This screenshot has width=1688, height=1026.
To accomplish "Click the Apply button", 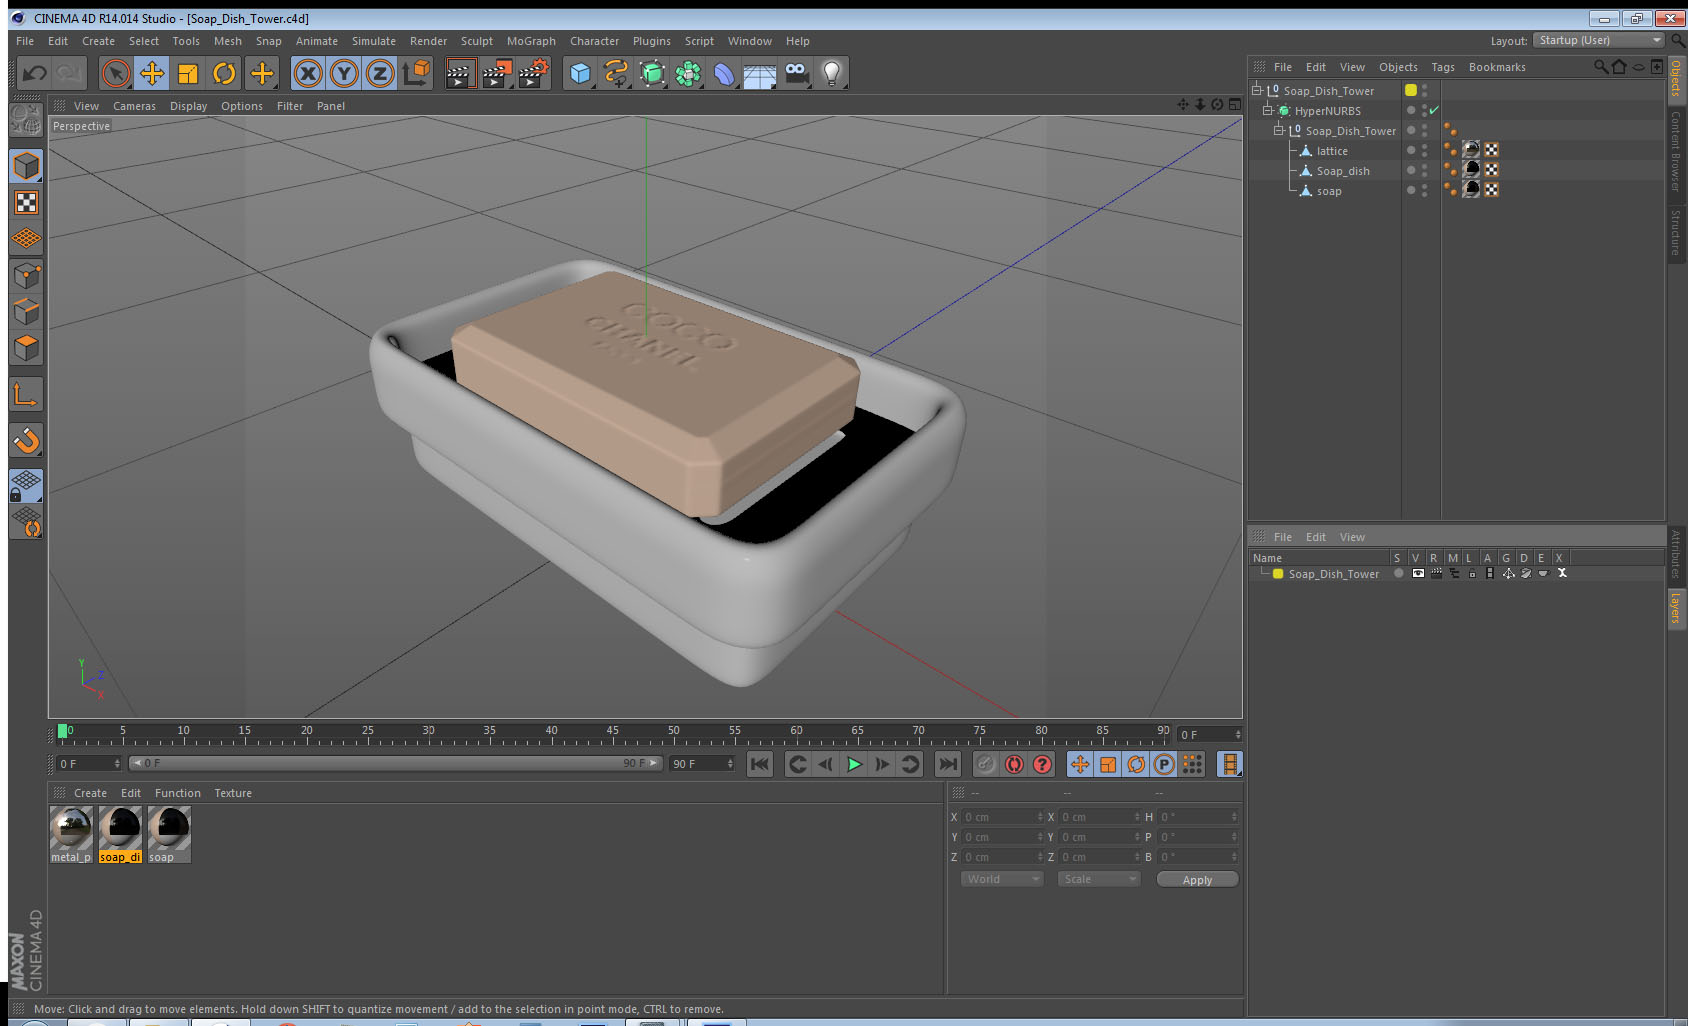I will (x=1197, y=880).
